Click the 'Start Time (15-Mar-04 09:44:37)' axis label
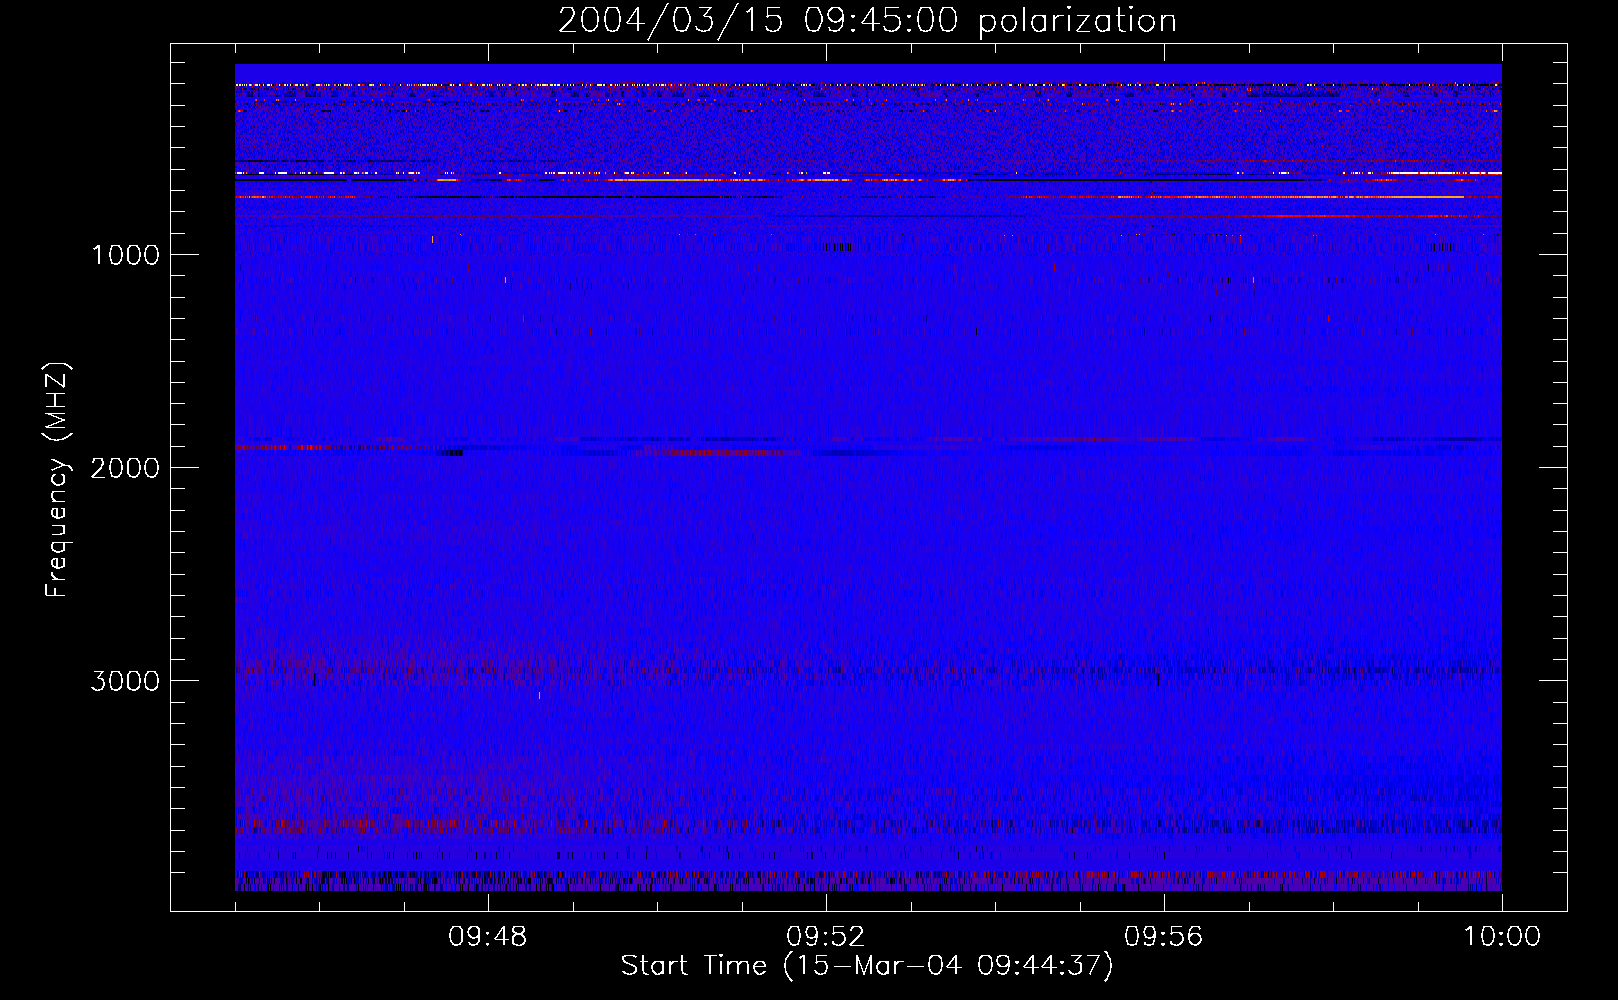 click(867, 966)
